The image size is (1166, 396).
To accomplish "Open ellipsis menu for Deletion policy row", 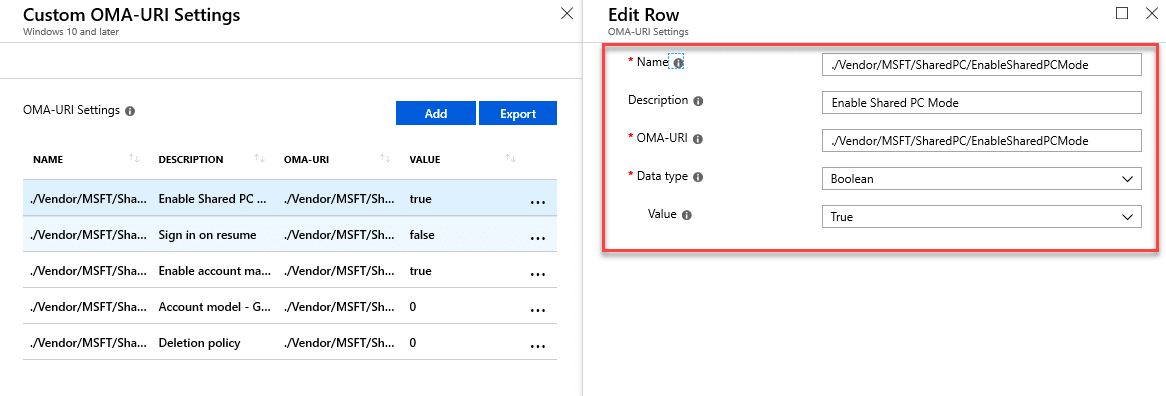I will (538, 346).
